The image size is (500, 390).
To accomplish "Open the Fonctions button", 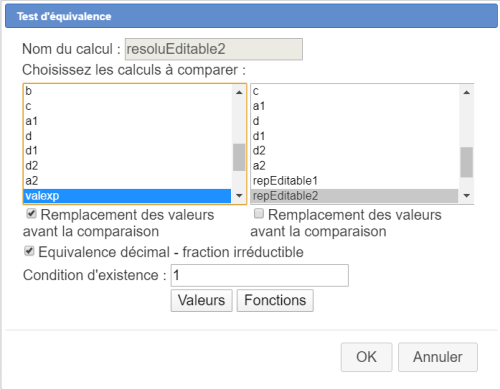I will point(275,300).
